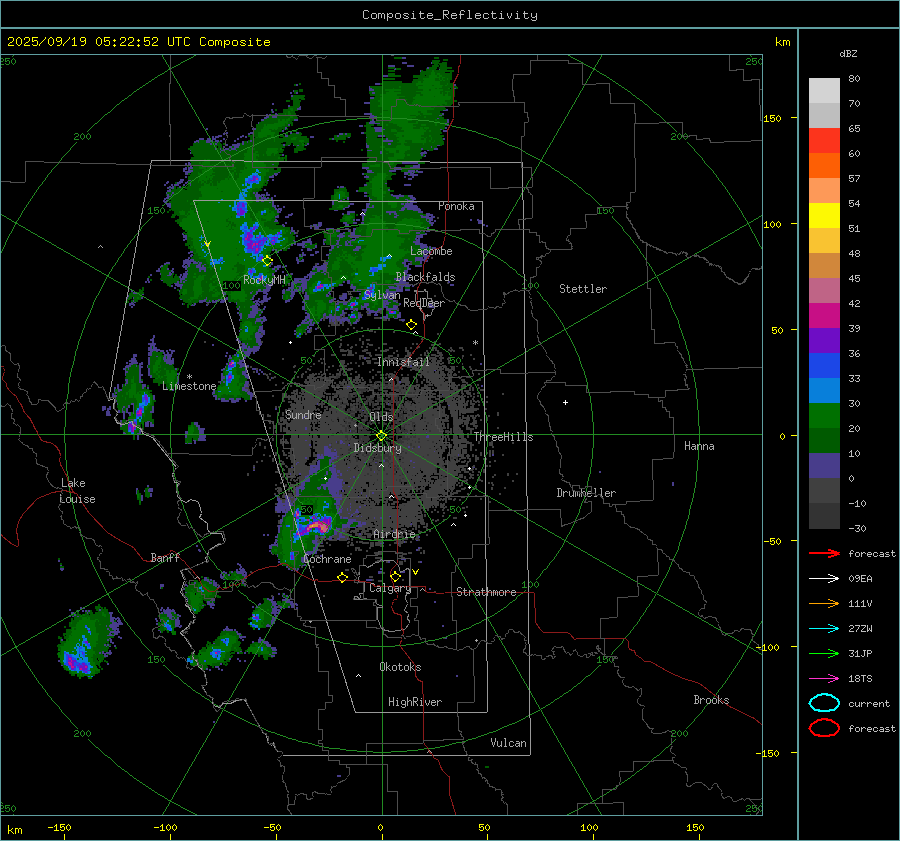This screenshot has width=900, height=841.
Task: Select the white 09EA arrow icon
Action: pos(823,578)
